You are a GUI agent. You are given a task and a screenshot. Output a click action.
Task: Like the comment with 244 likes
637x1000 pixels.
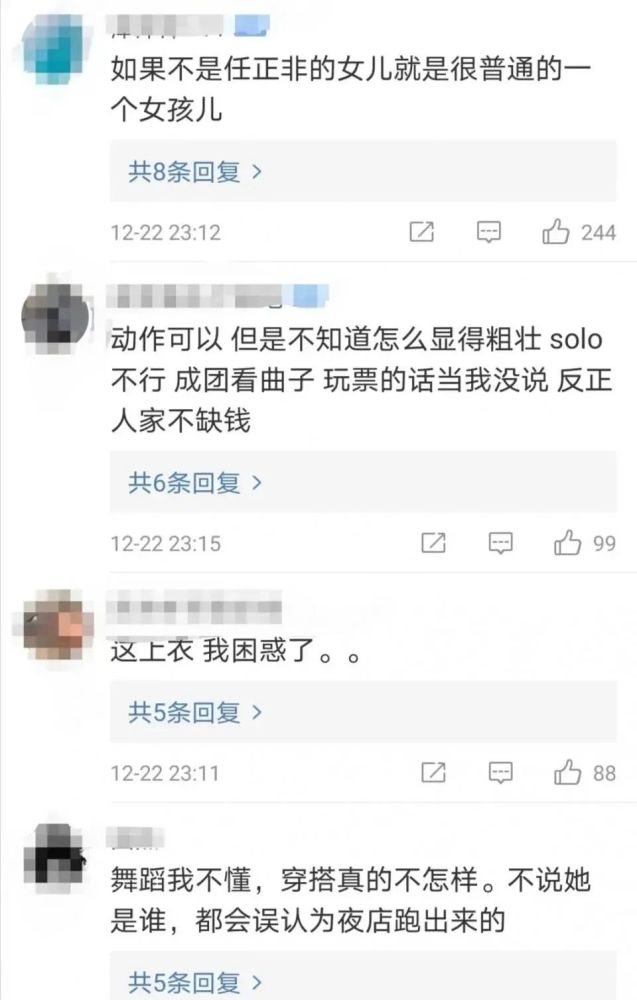click(555, 232)
